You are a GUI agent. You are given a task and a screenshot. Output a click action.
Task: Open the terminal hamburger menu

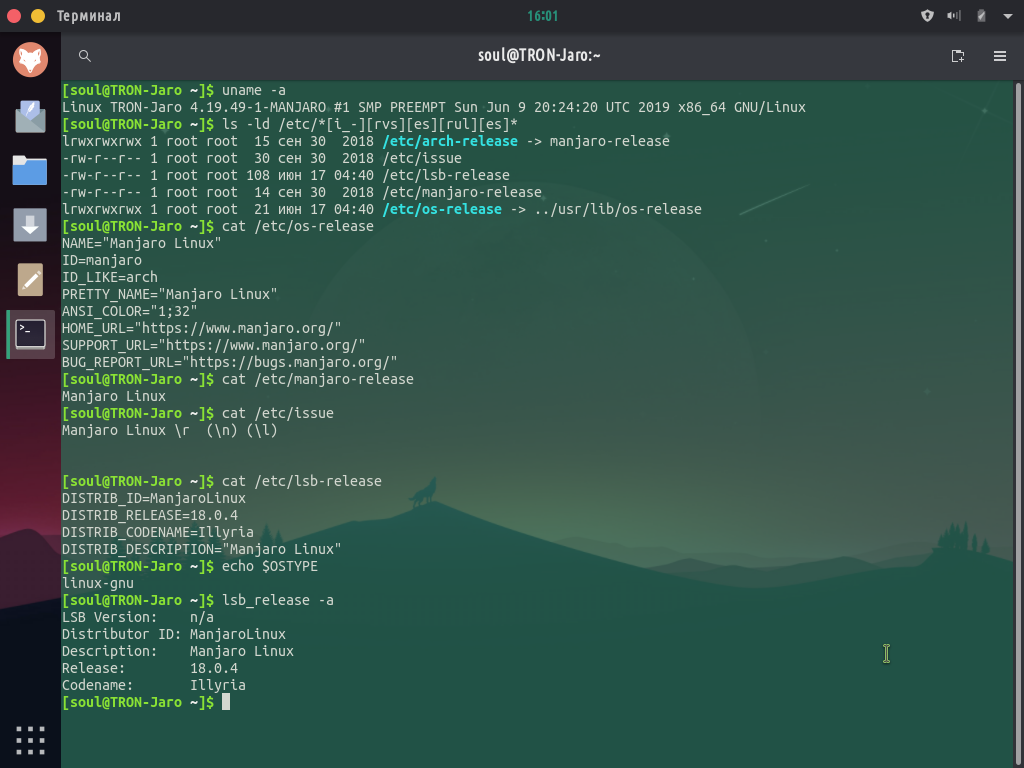pos(999,56)
